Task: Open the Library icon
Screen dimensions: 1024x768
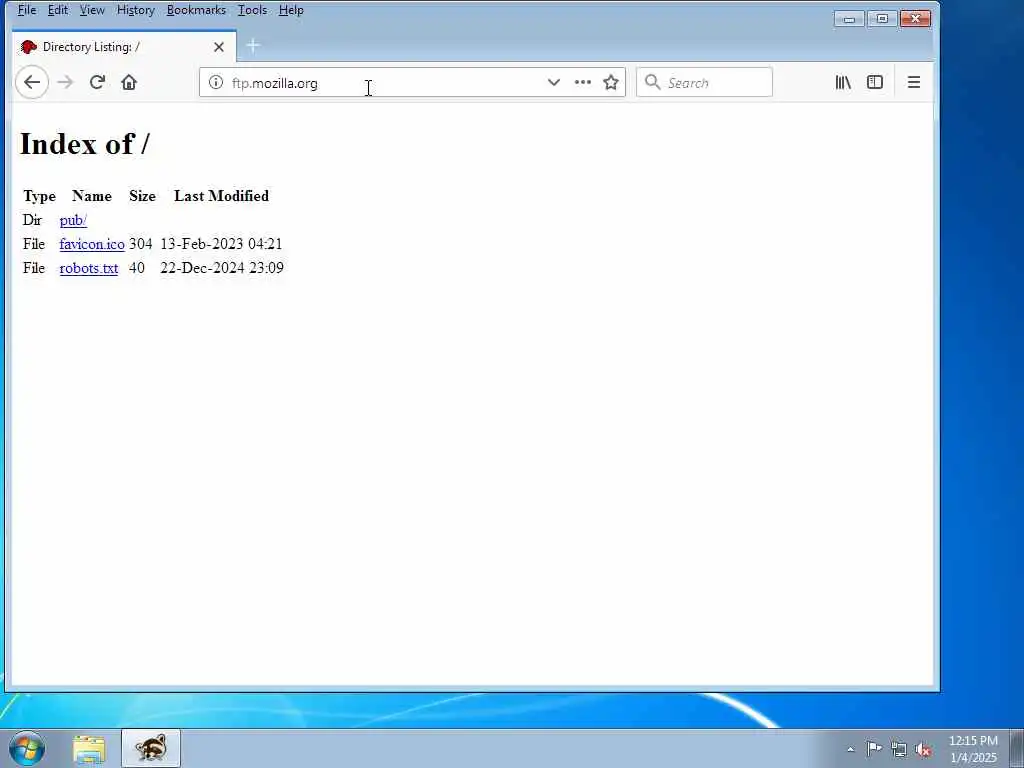Action: click(843, 82)
